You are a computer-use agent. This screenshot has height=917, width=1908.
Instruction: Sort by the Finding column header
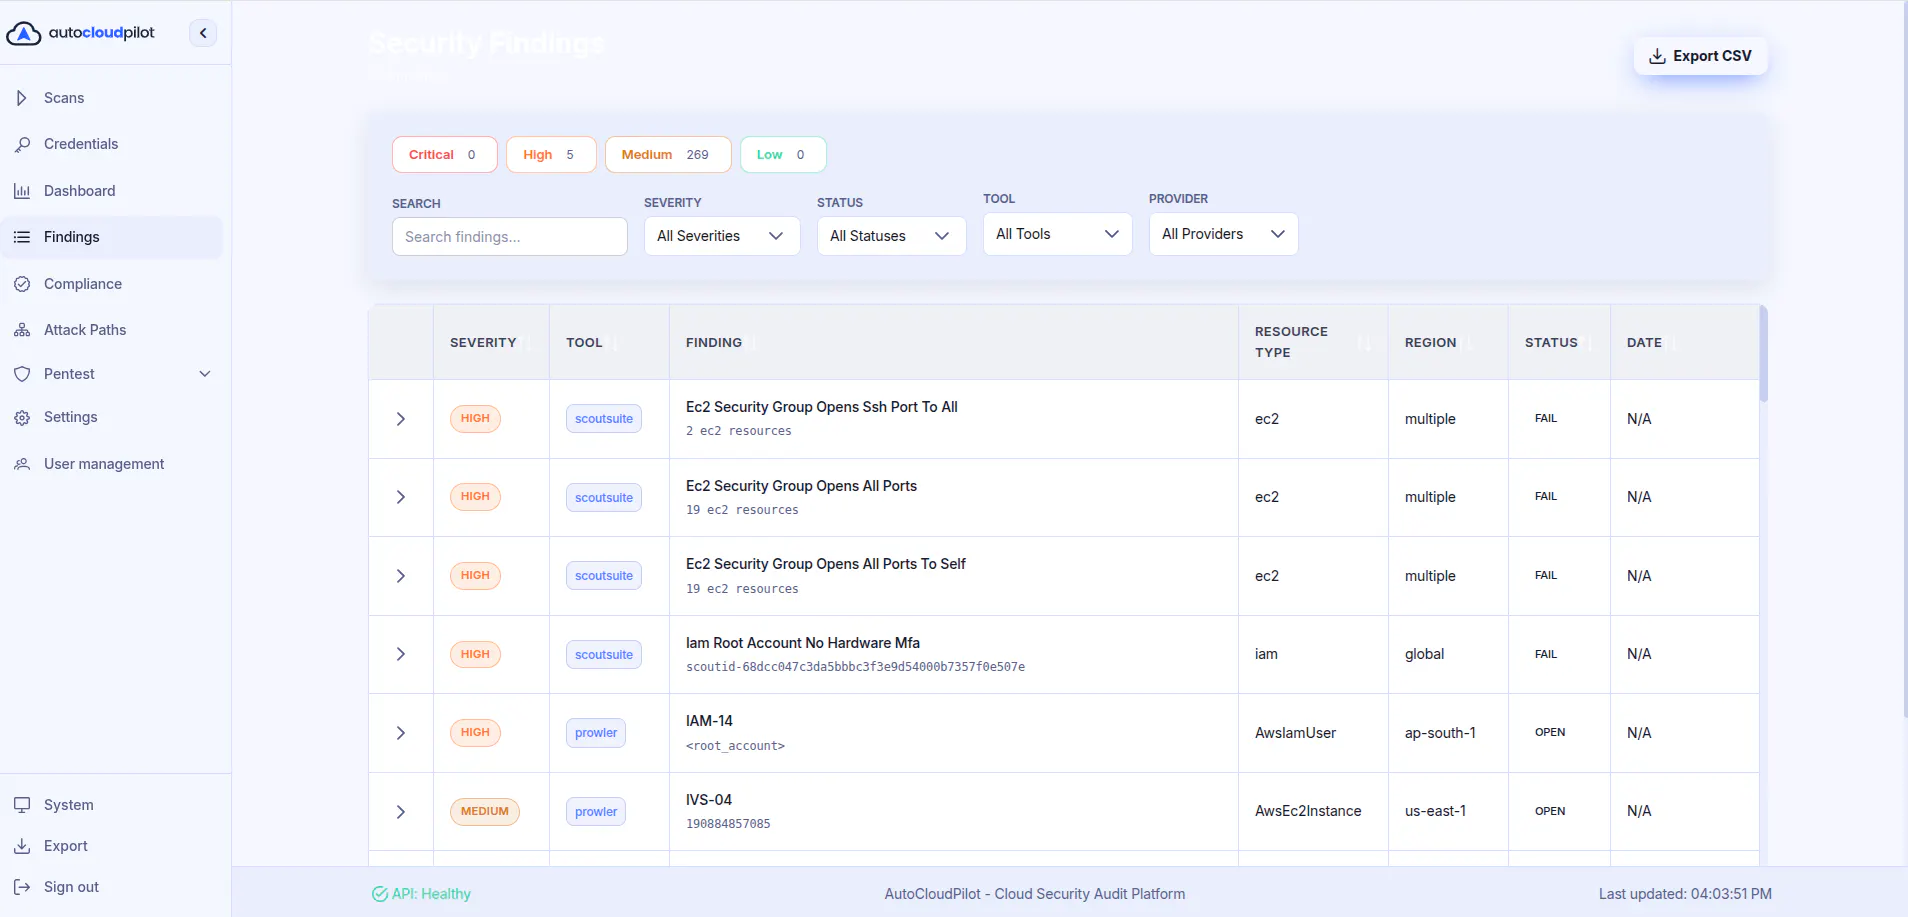tap(954, 342)
